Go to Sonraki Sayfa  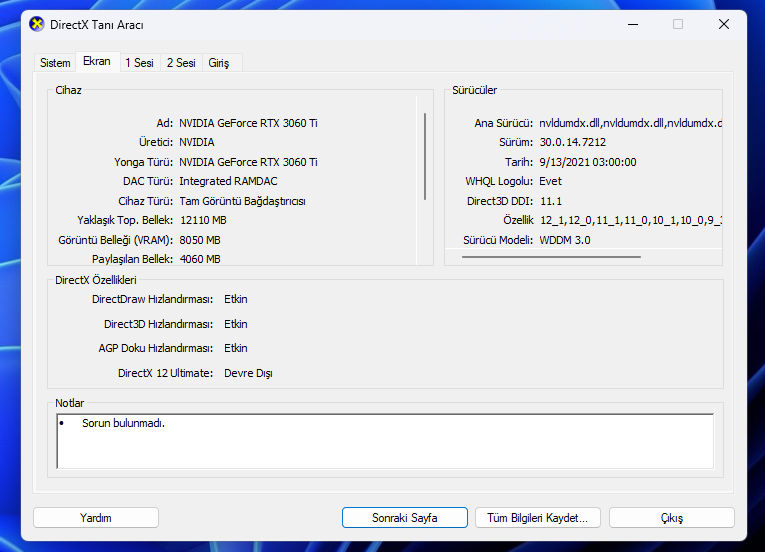(404, 517)
